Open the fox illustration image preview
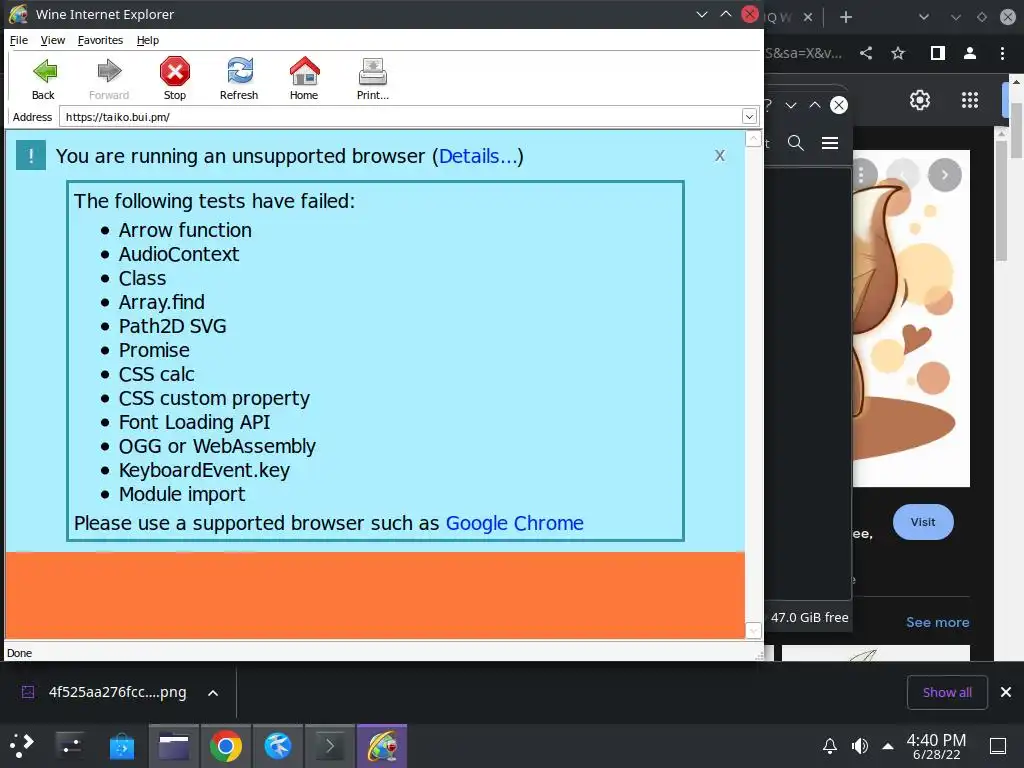 (x=911, y=319)
